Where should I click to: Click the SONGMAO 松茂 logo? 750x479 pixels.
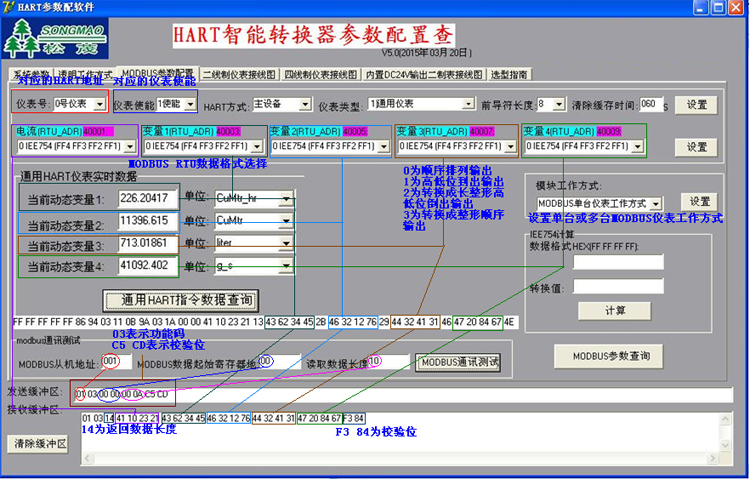click(x=55, y=38)
